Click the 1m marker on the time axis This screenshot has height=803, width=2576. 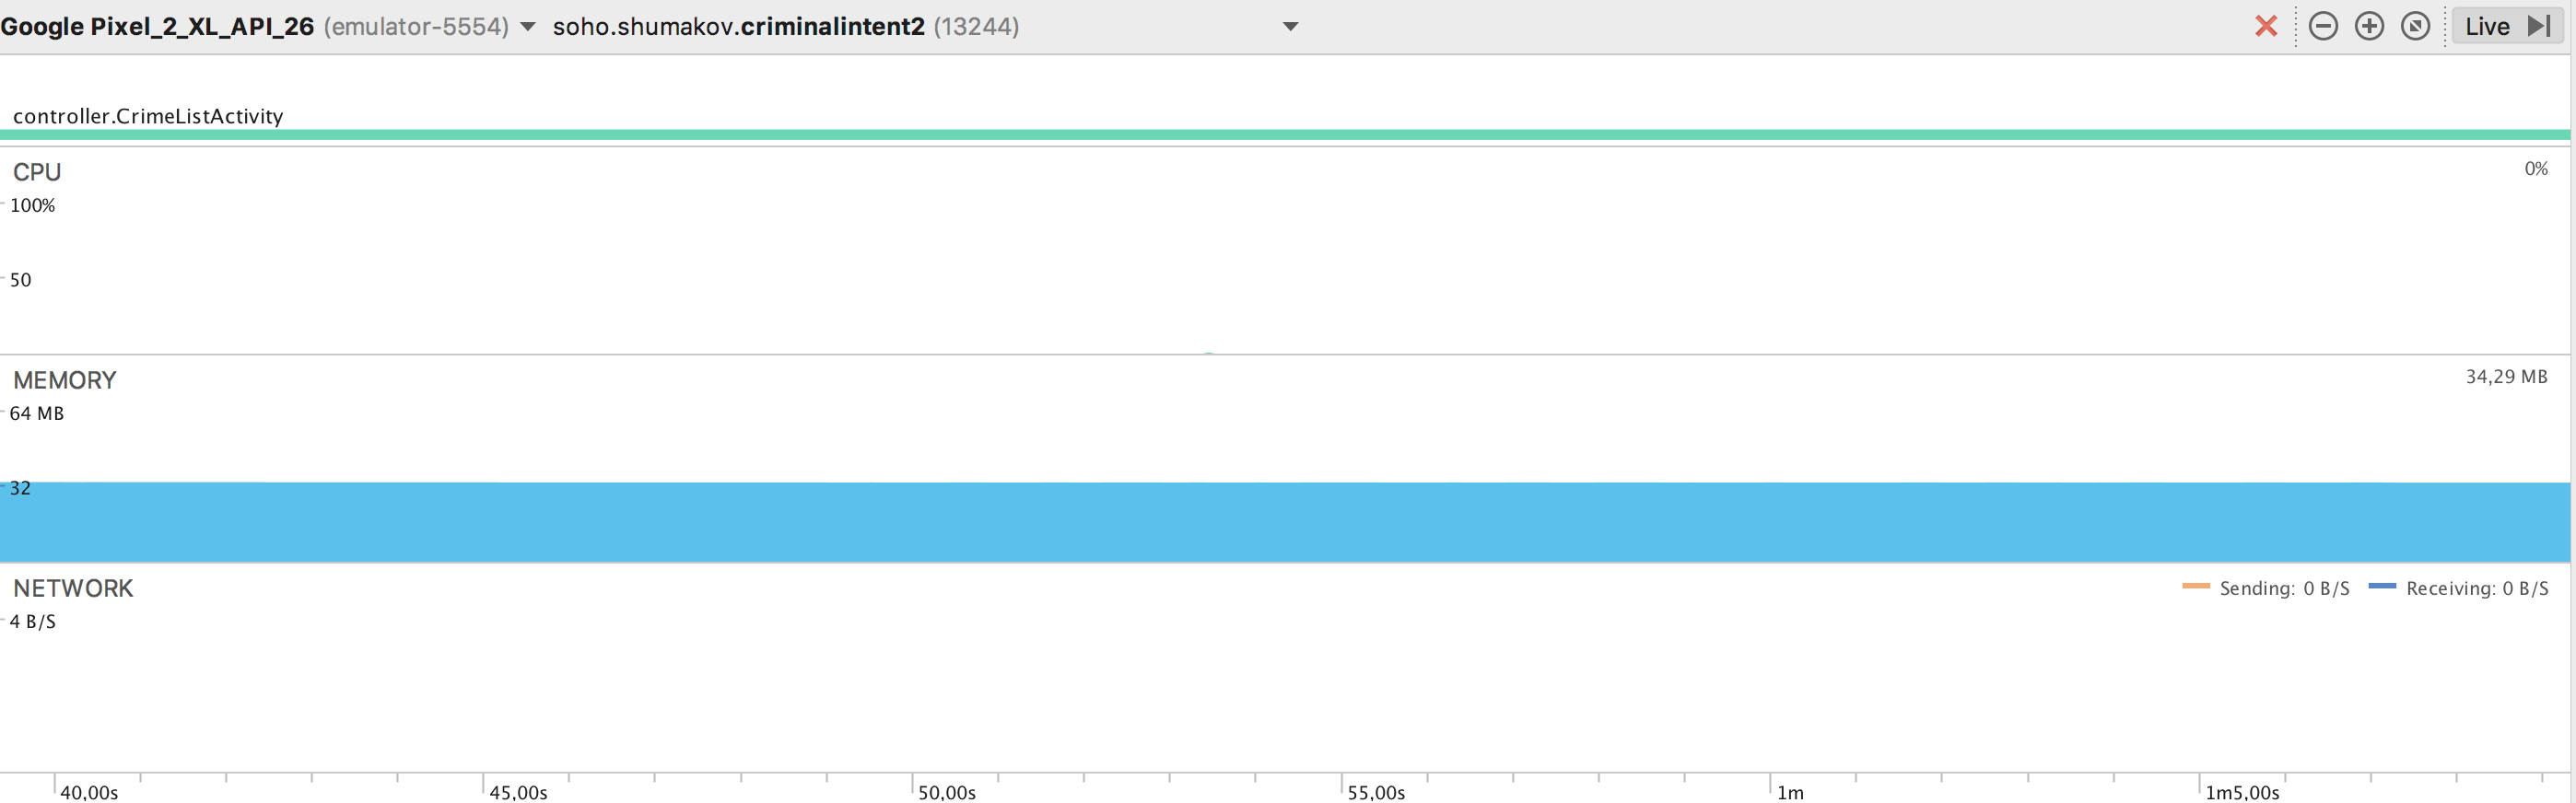(x=1790, y=792)
